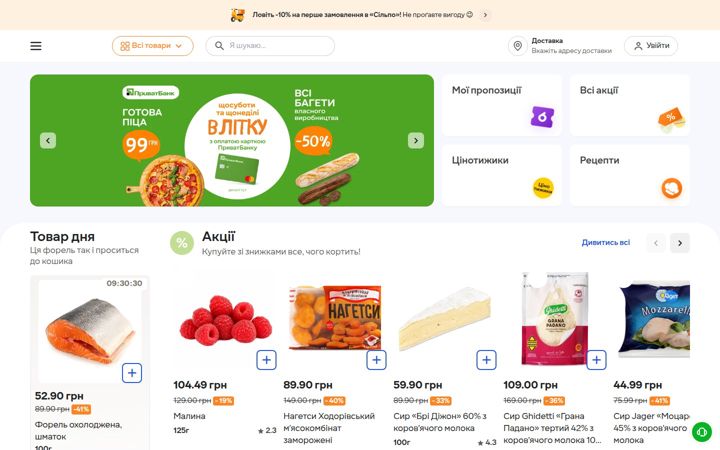
Task: Click the delivery location pin icon
Action: coord(518,46)
